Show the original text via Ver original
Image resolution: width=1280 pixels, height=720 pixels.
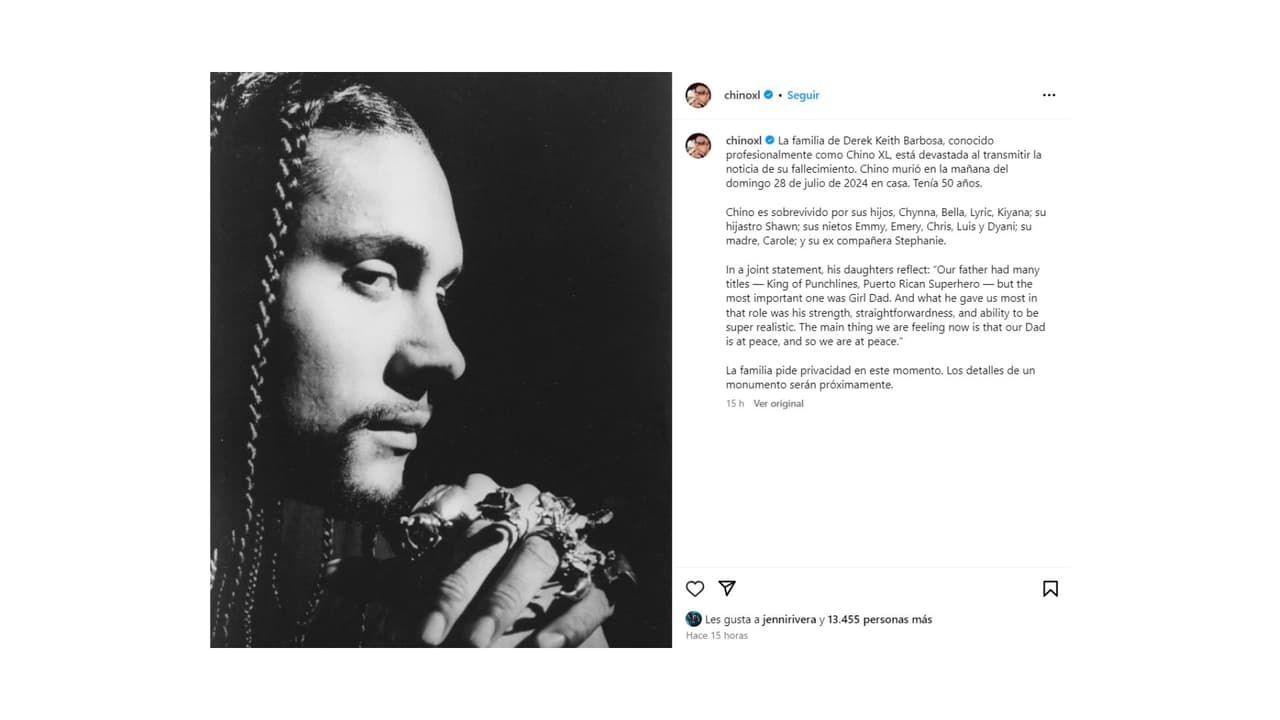(x=778, y=404)
